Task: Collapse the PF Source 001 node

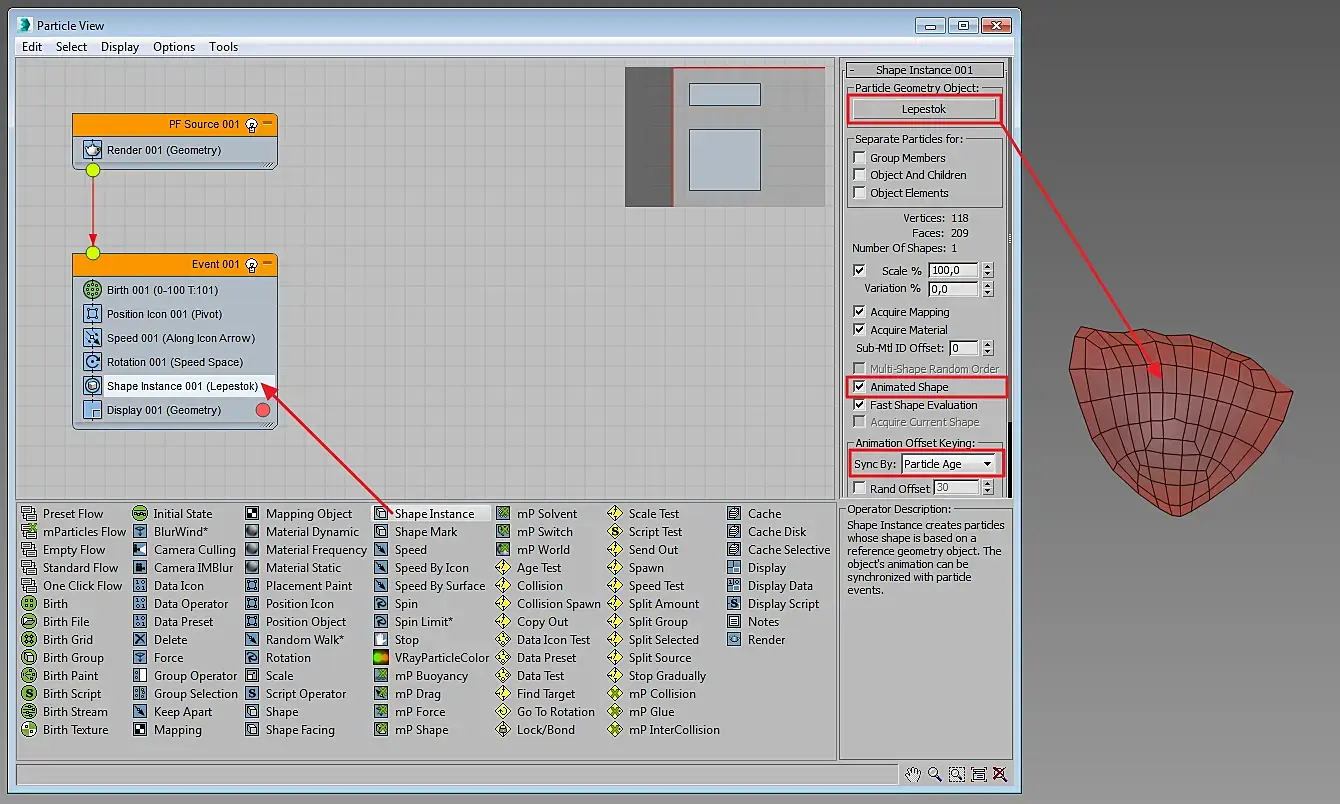Action: (268, 124)
